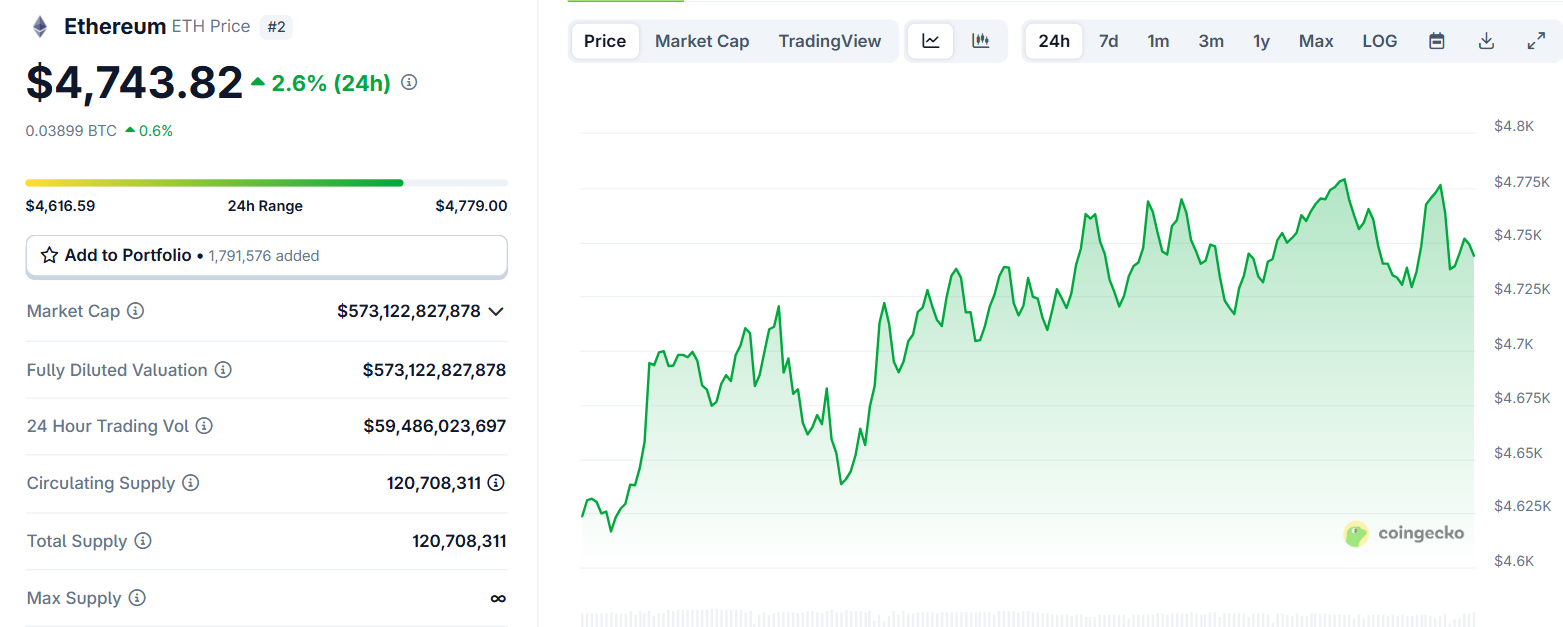Click the Add to Portfolio button
The width and height of the screenshot is (1563, 627).
point(267,256)
